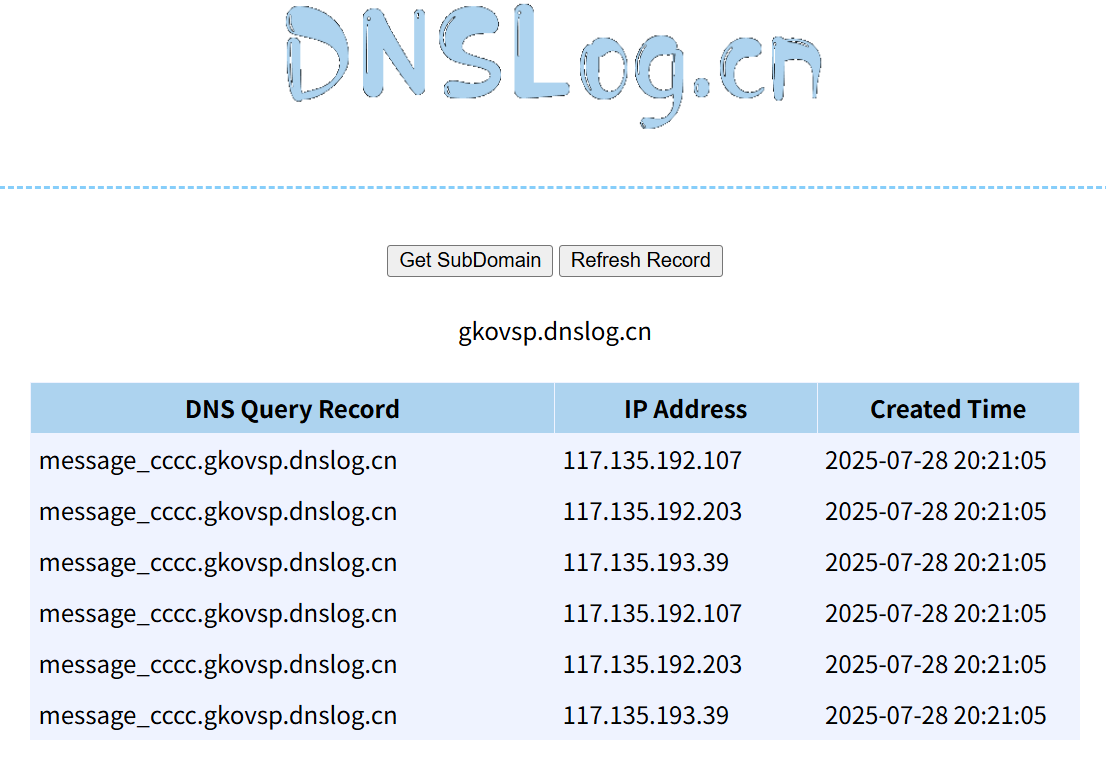Click the fourth row's 2025-07-28 20:21:05 timestamp
The image size is (1106, 772).
click(x=936, y=614)
